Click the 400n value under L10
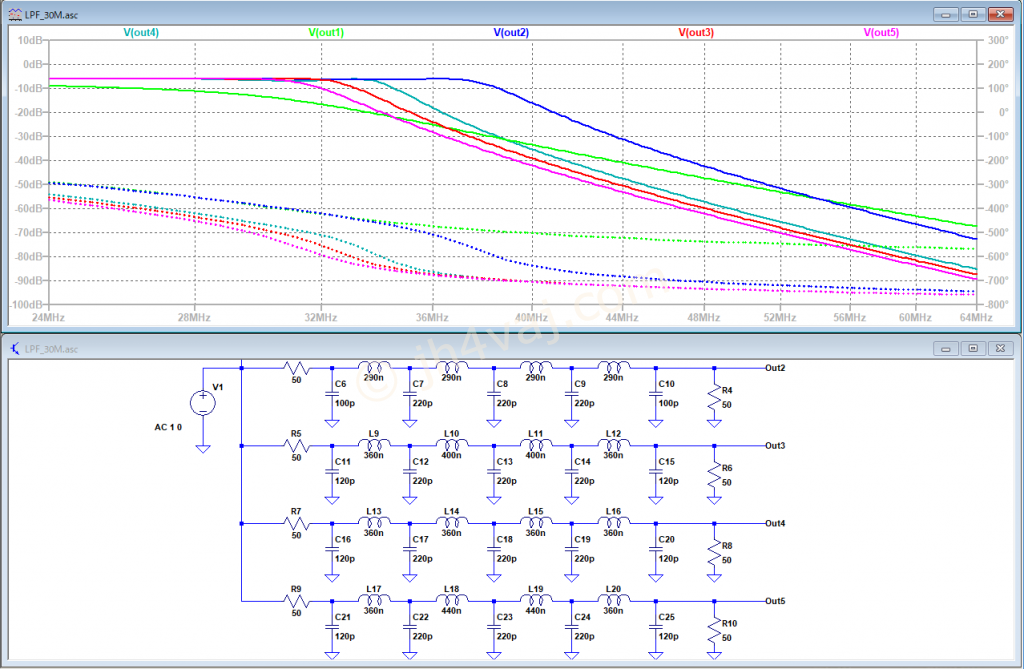This screenshot has width=1024, height=669. coord(451,455)
